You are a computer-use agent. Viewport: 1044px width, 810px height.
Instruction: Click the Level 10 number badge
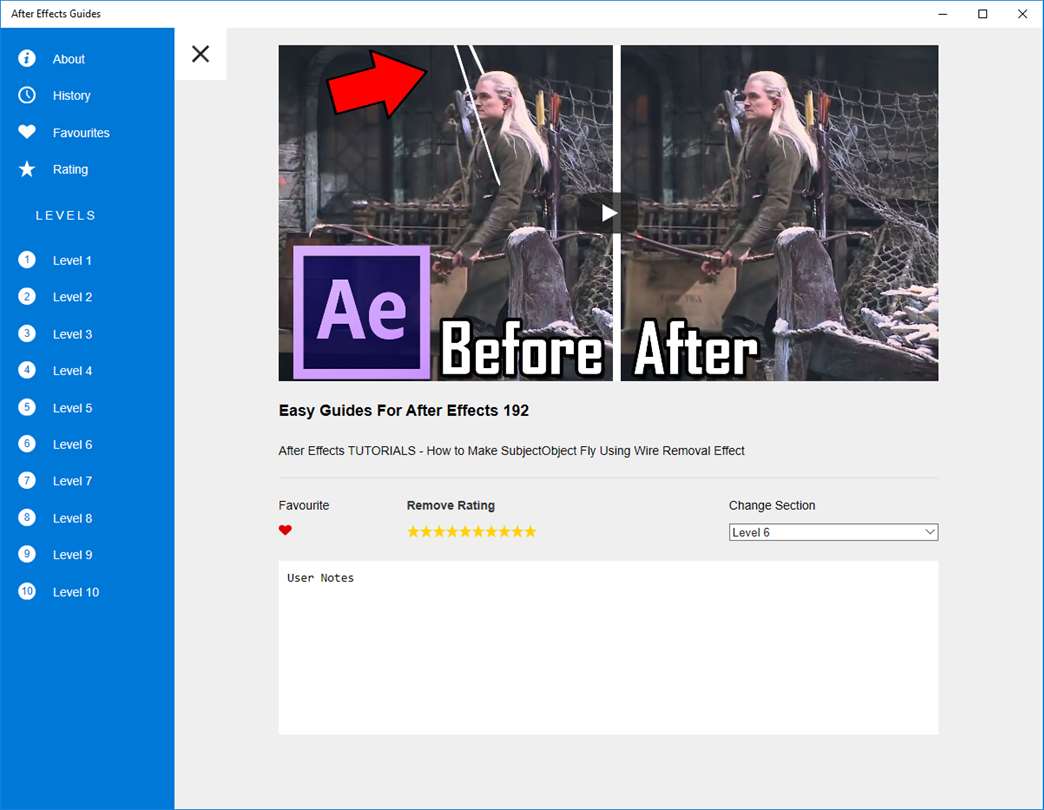[27, 591]
